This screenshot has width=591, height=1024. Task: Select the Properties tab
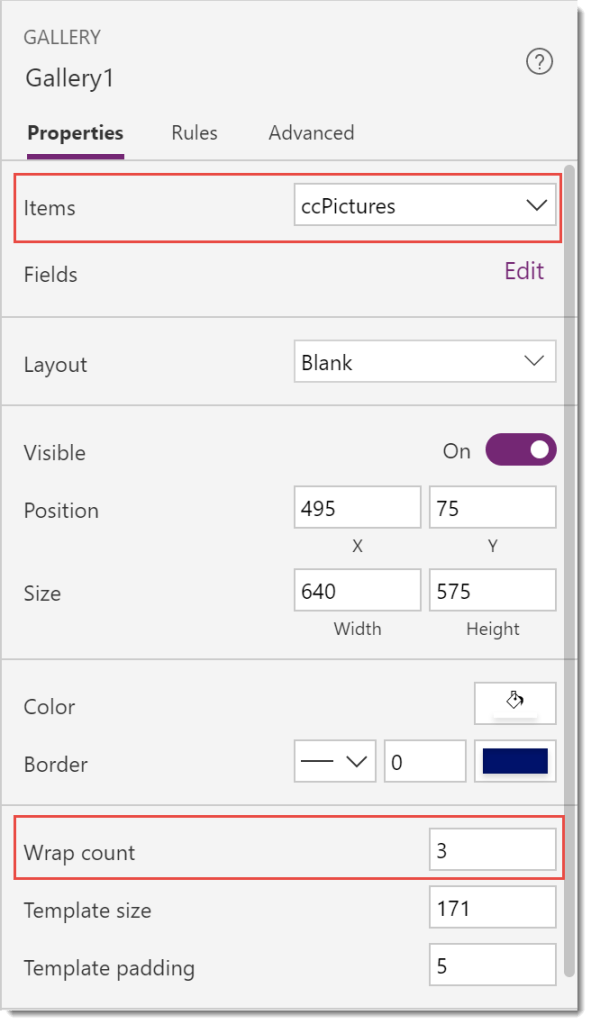pyautogui.click(x=75, y=133)
